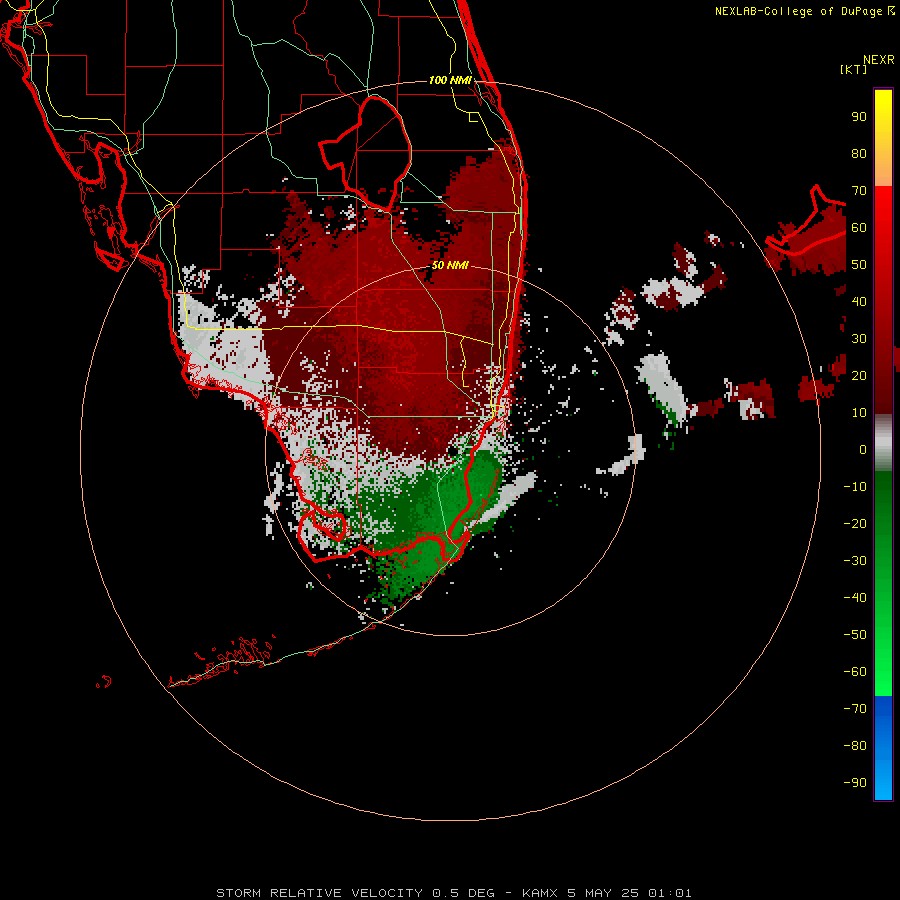Viewport: 900px width, 900px height.
Task: Pick the blue segment of the color bar
Action: click(883, 748)
